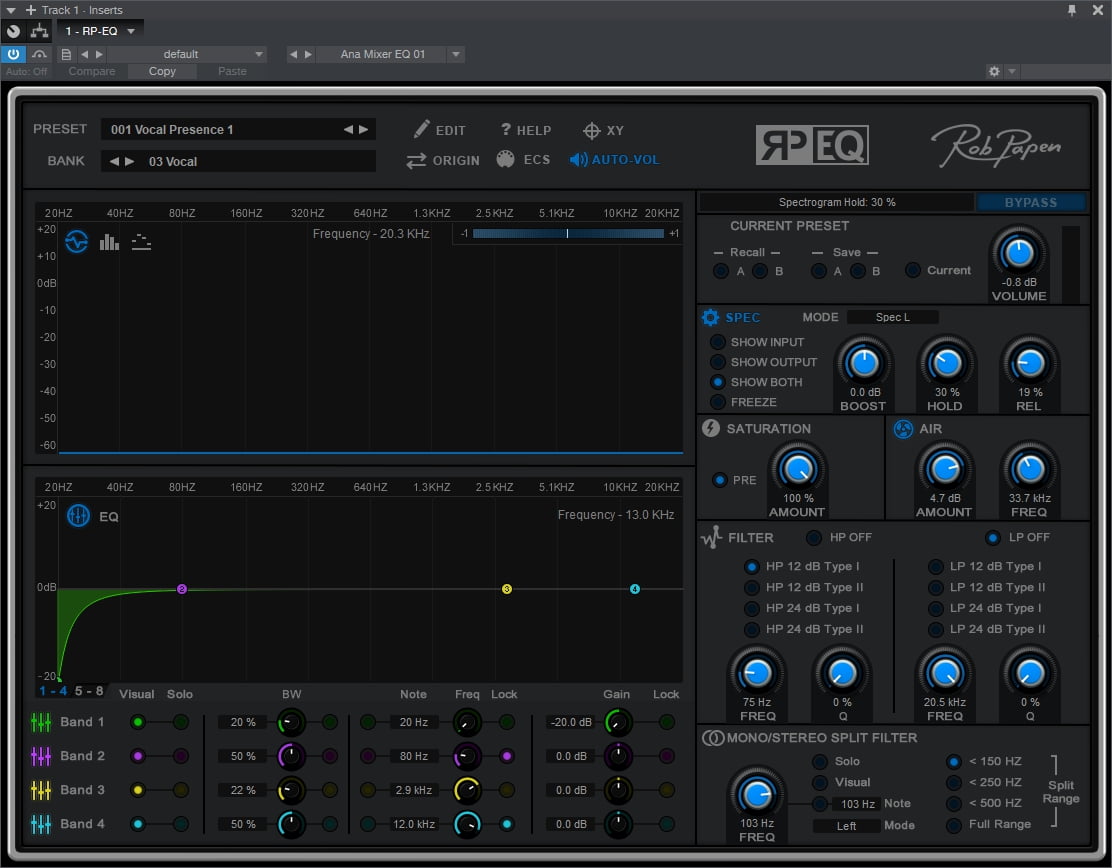Screen dimensions: 1112x868
Task: Click the ORIGIN swap arrows icon
Action: point(416,161)
